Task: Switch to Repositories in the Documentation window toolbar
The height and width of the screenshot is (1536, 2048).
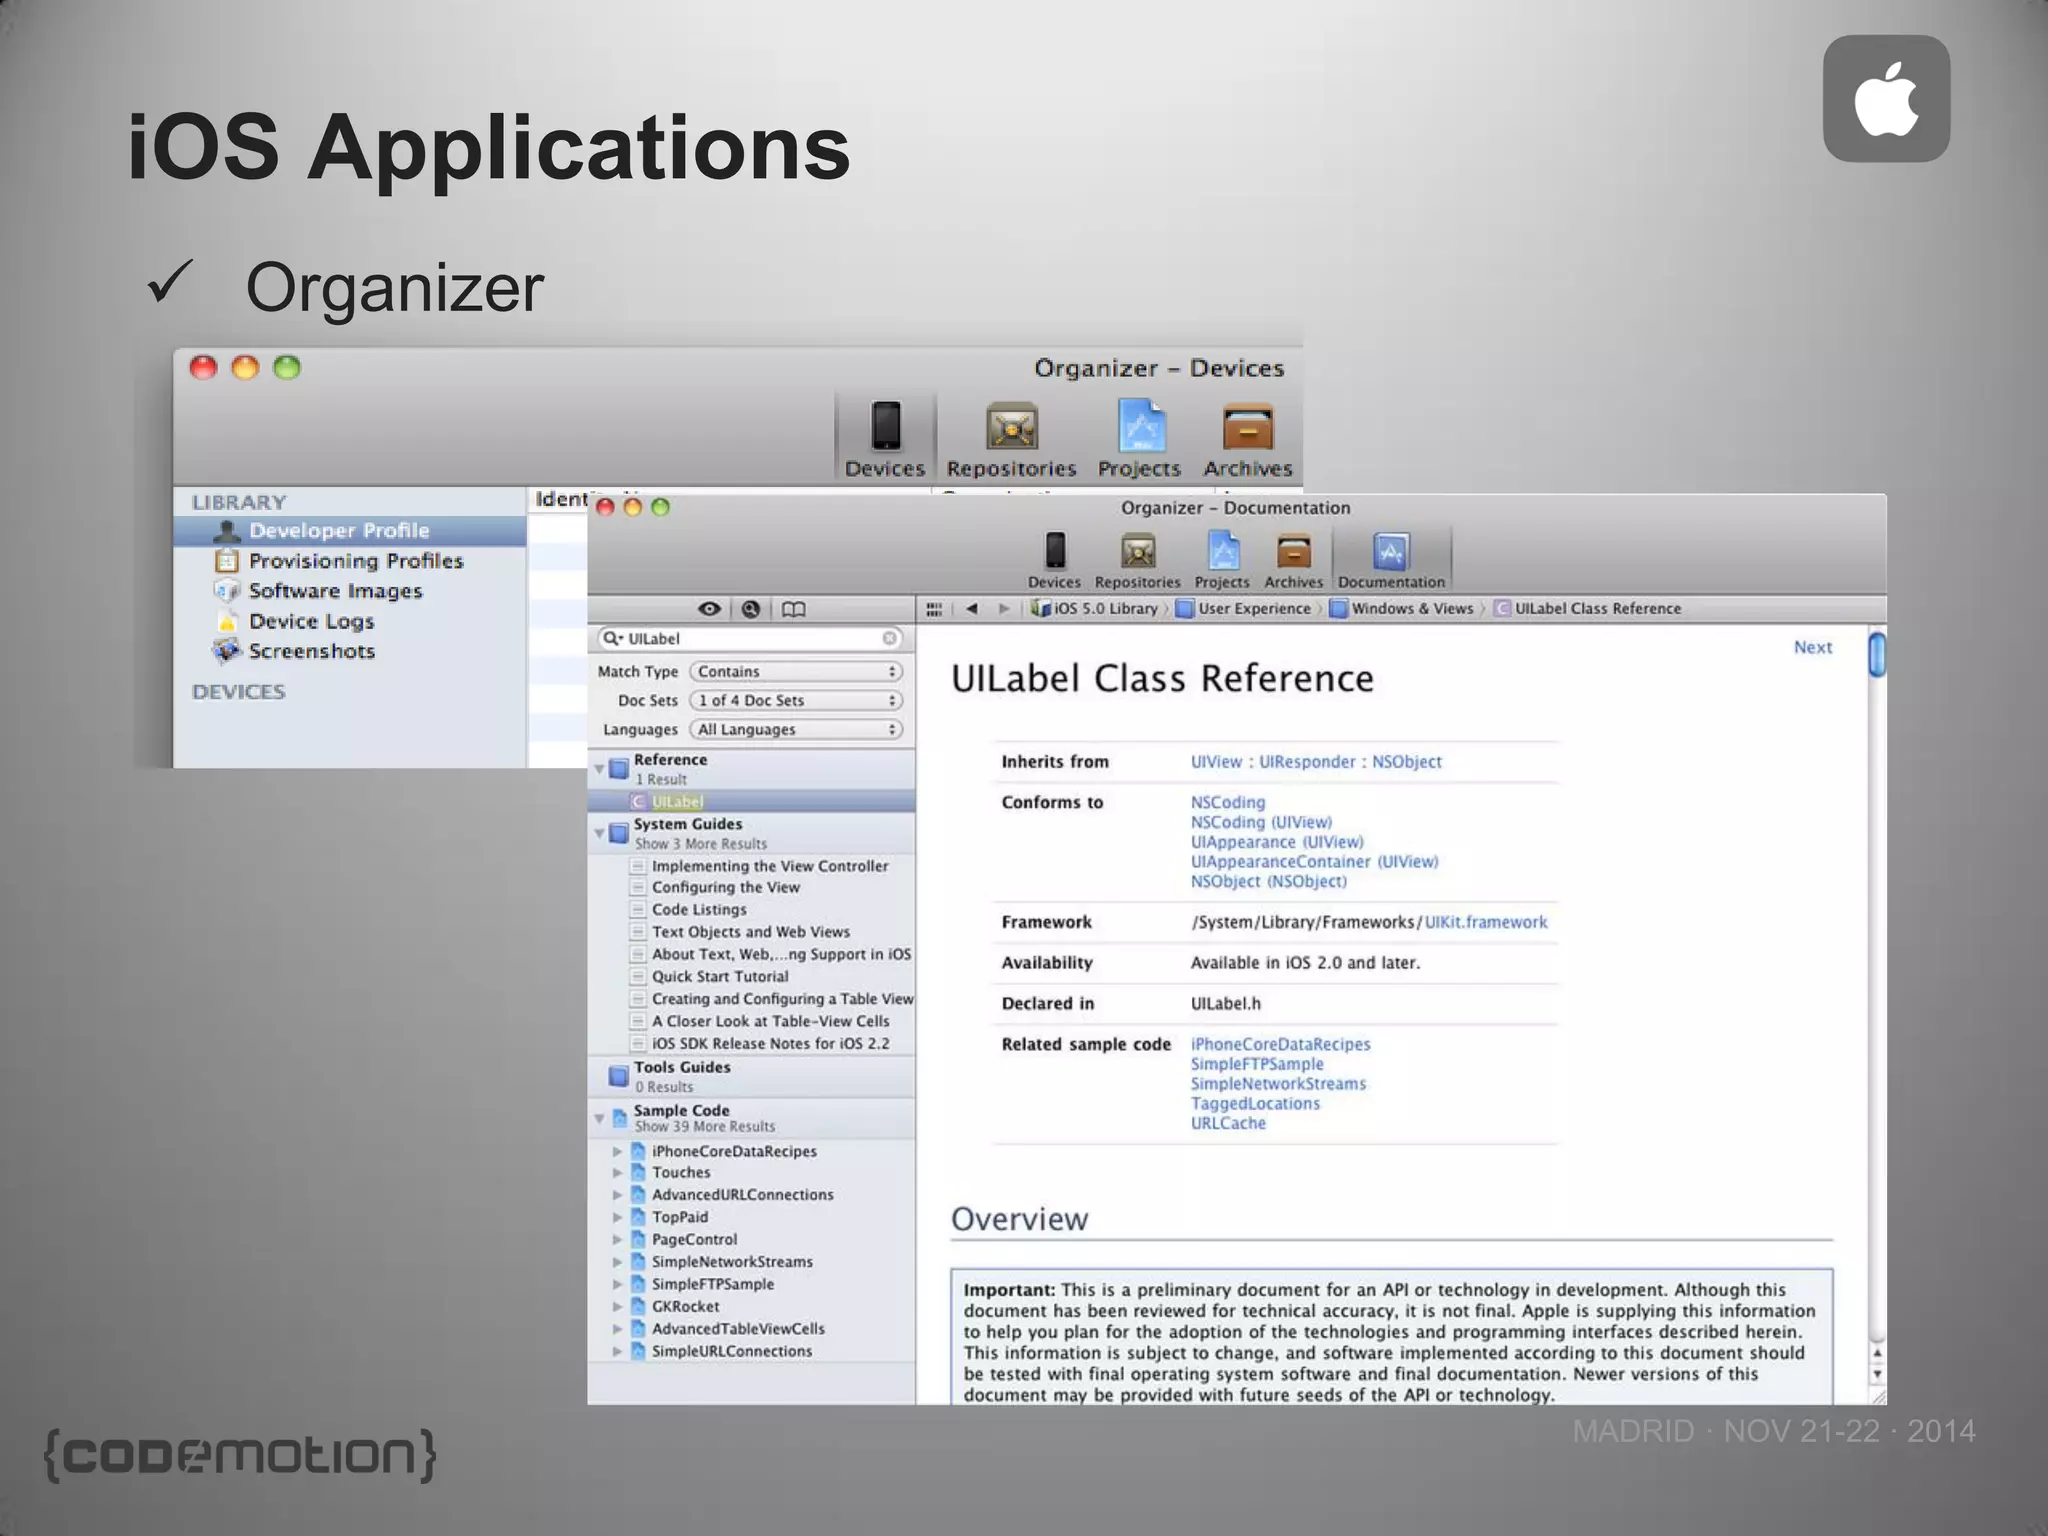Action: 1137,560
